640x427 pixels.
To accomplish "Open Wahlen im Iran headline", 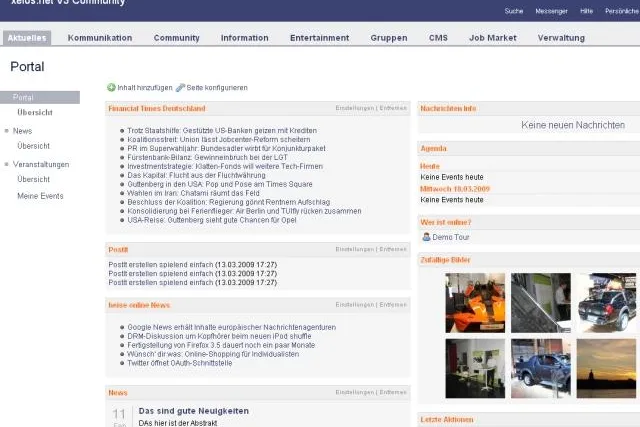I will coord(193,193).
